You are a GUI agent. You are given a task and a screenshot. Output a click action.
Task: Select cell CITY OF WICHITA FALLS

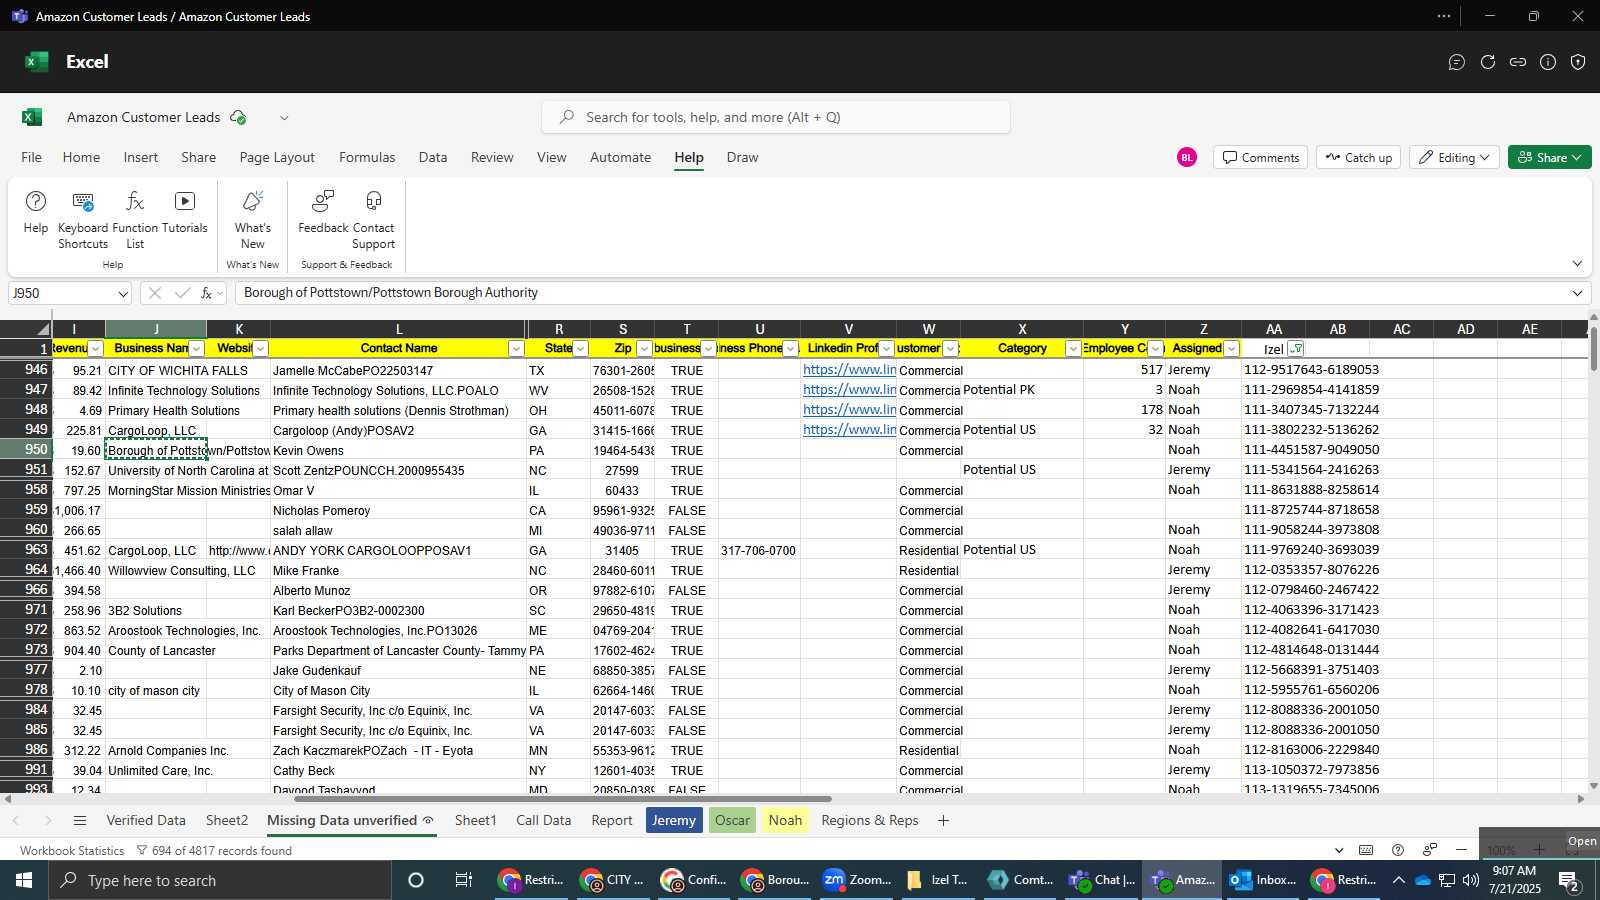[156, 370]
